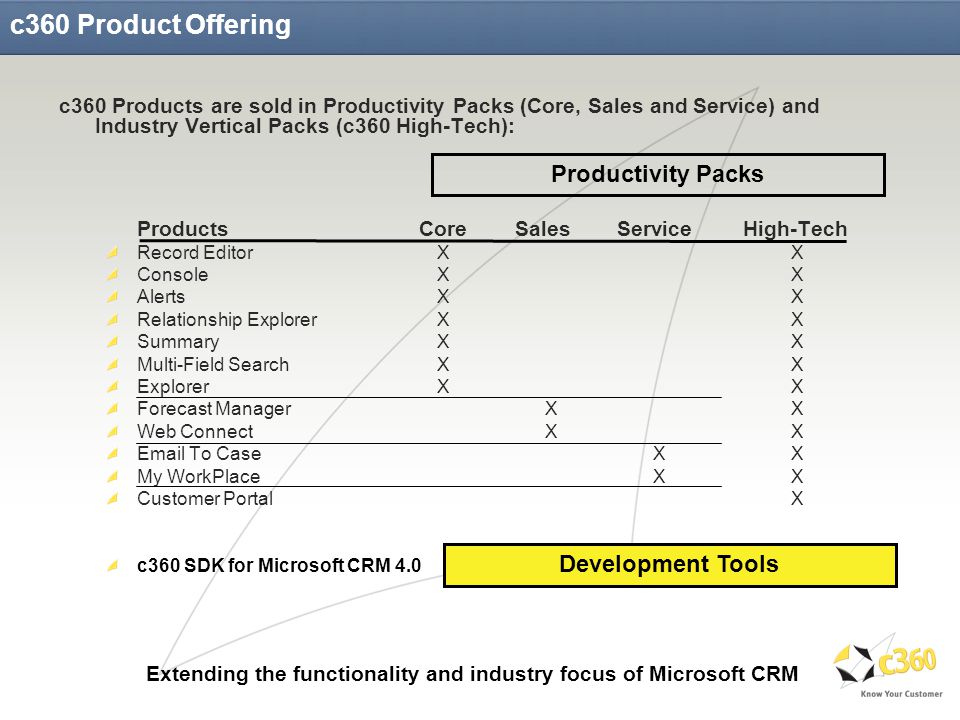Image resolution: width=960 pixels, height=720 pixels.
Task: Click the bullet icon beside Console
Action: [x=113, y=275]
